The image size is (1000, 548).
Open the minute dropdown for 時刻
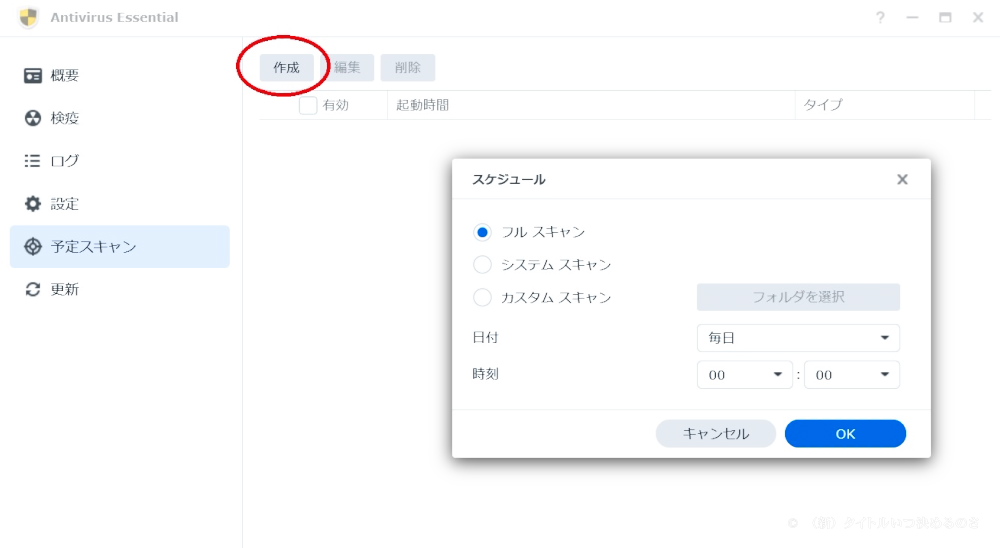[851, 374]
